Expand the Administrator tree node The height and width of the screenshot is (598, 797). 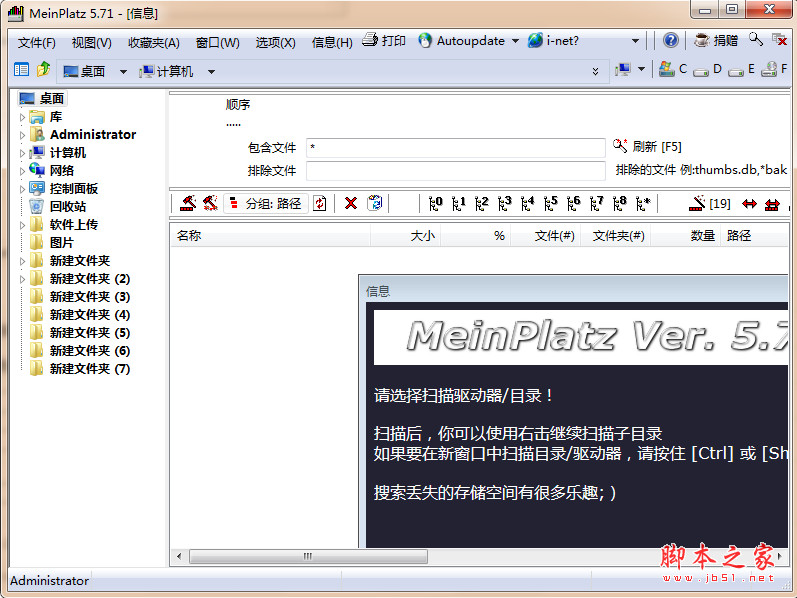coord(22,135)
